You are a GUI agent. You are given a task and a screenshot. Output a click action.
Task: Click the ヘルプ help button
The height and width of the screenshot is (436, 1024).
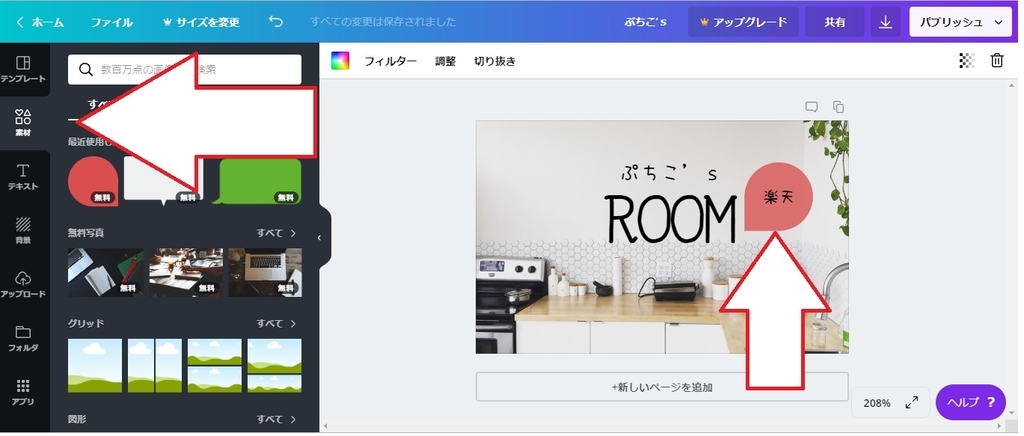[x=970, y=402]
